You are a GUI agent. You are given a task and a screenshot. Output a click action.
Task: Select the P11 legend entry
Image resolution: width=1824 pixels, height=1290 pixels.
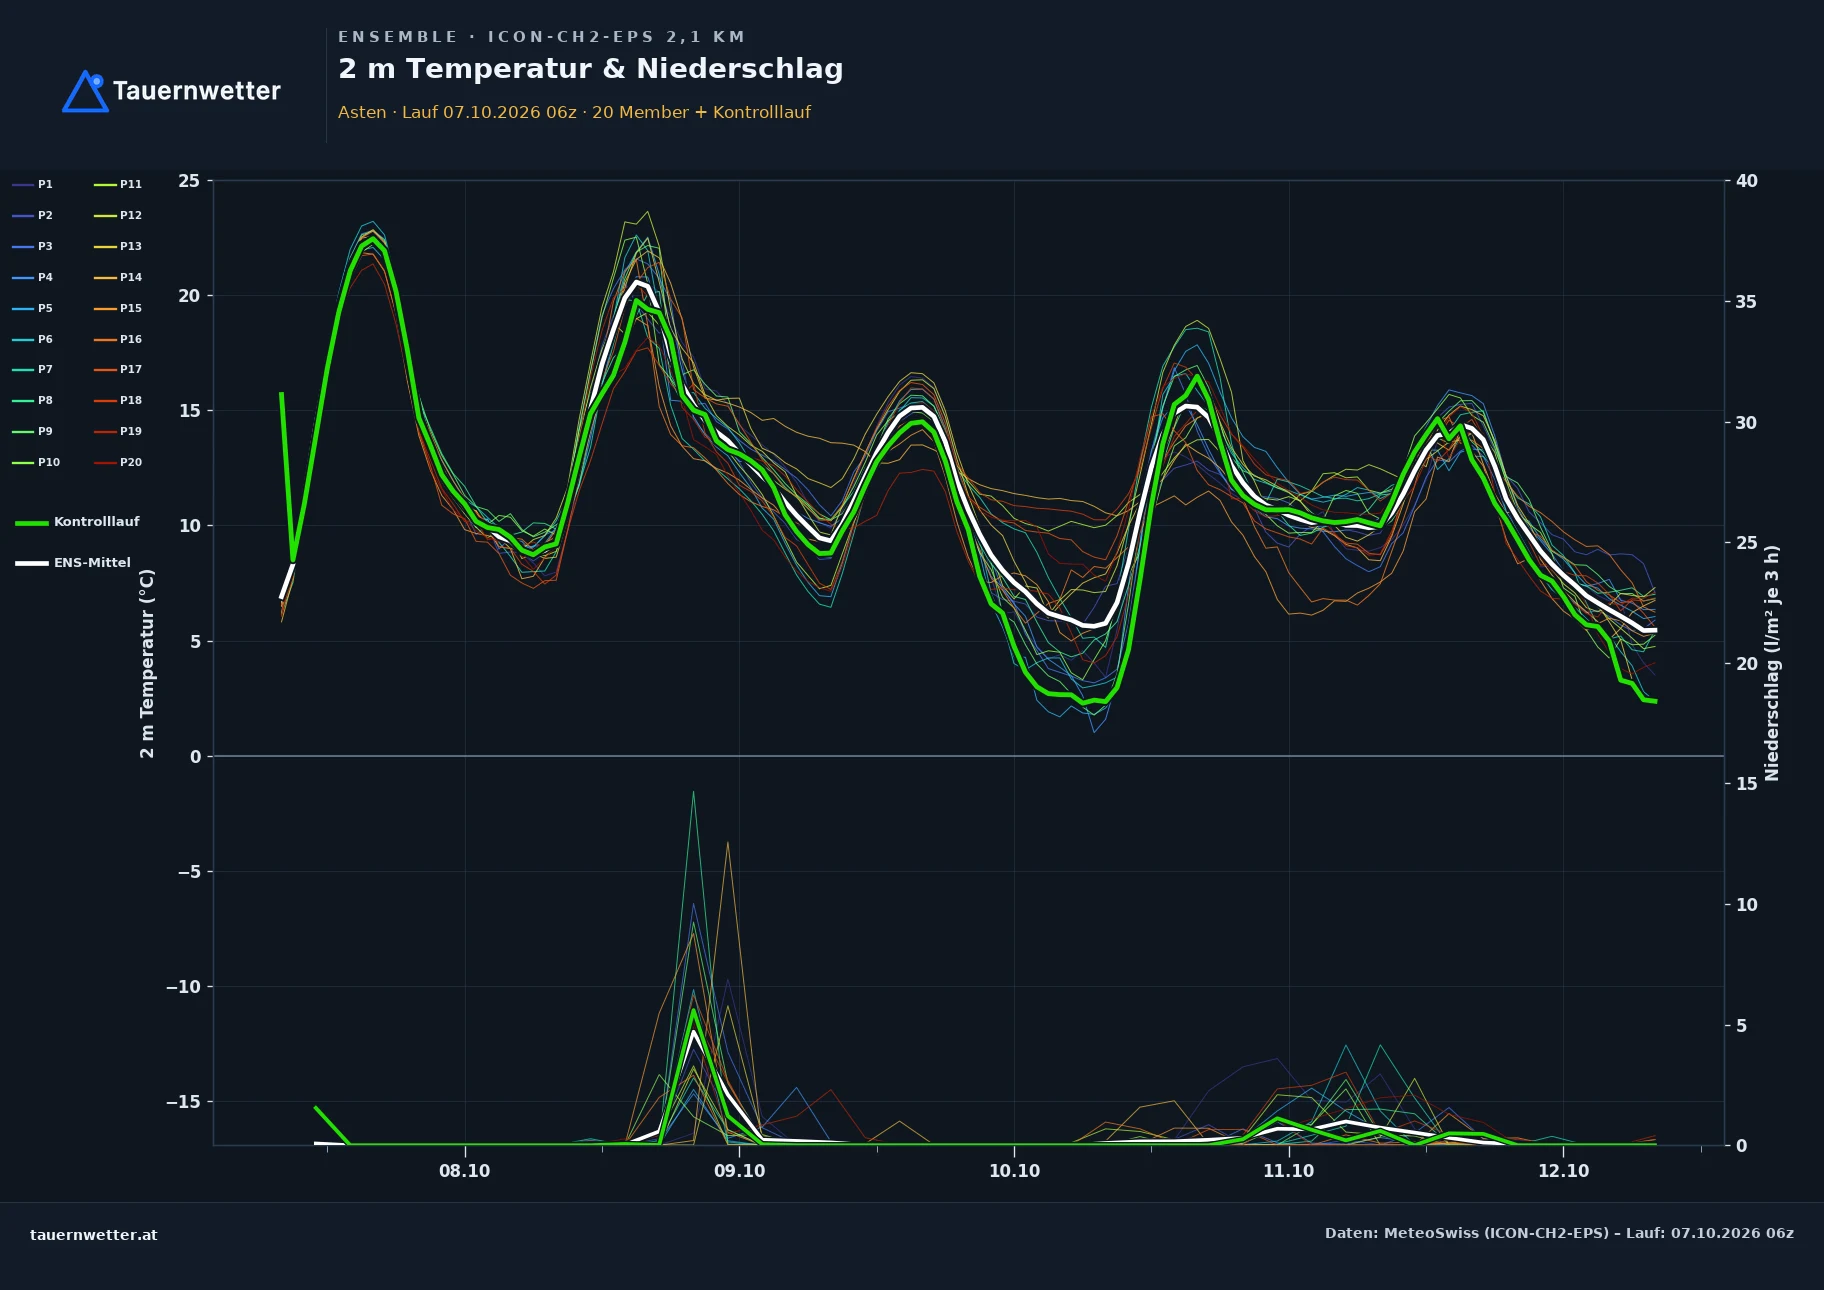coord(118,184)
